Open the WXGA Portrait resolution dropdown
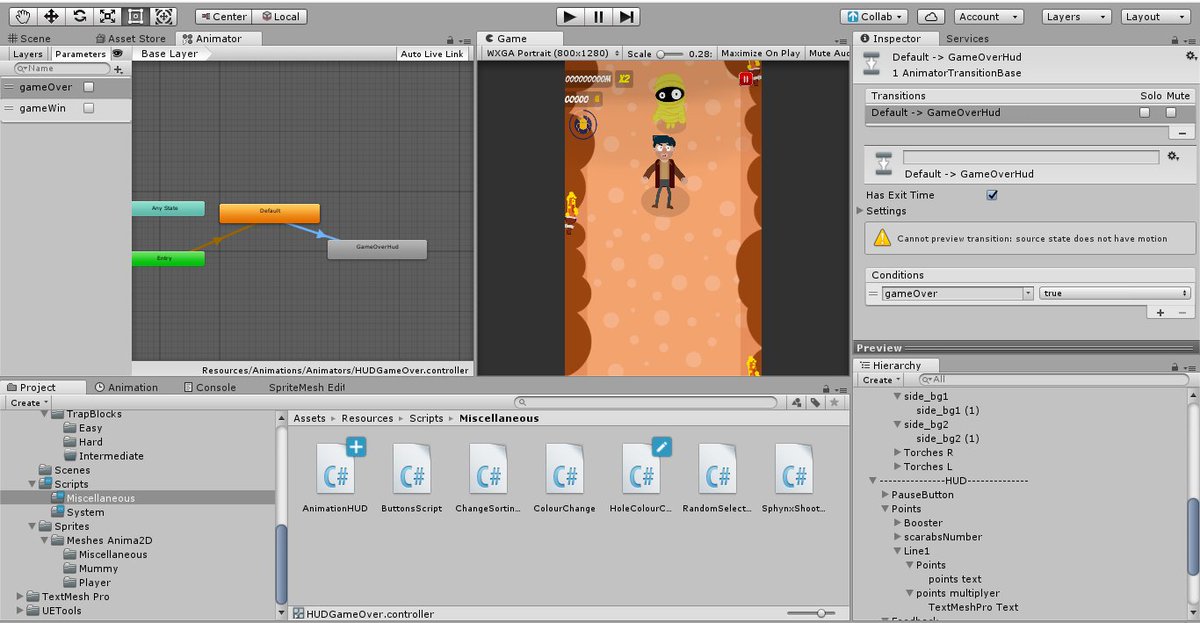1200x623 pixels. [552, 54]
